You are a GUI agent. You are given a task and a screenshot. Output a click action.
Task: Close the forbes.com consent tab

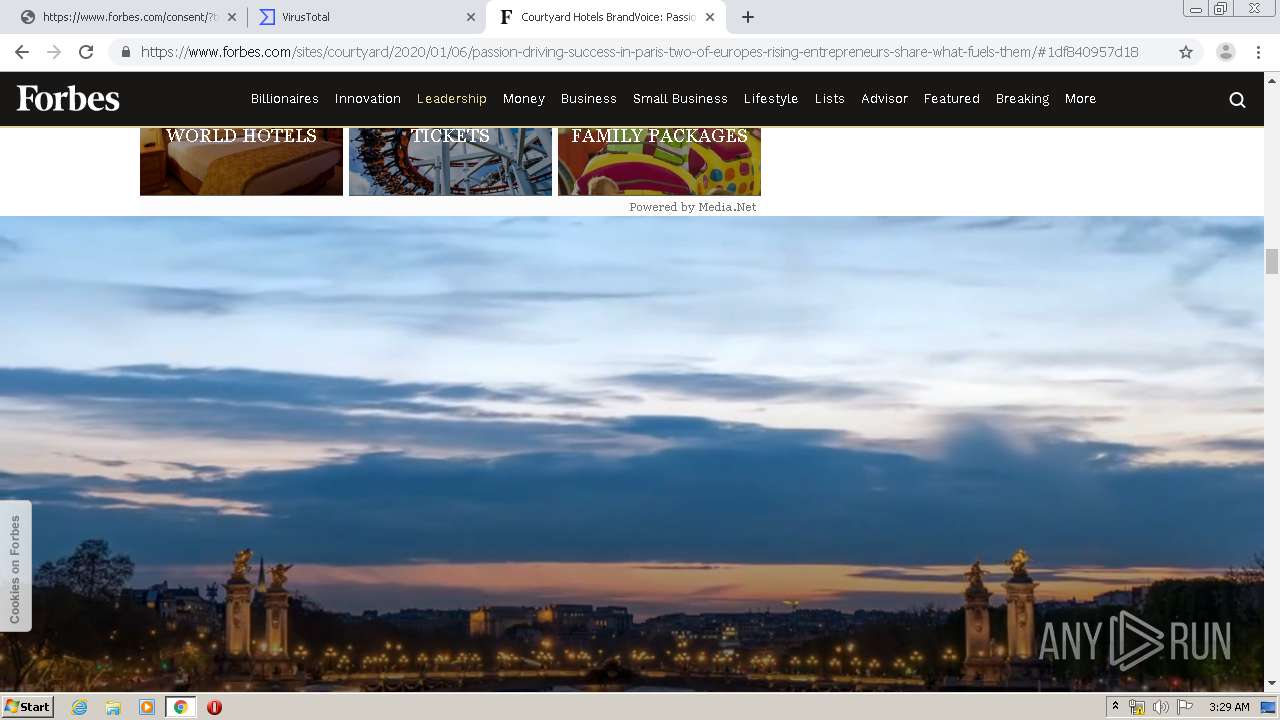[x=232, y=17]
